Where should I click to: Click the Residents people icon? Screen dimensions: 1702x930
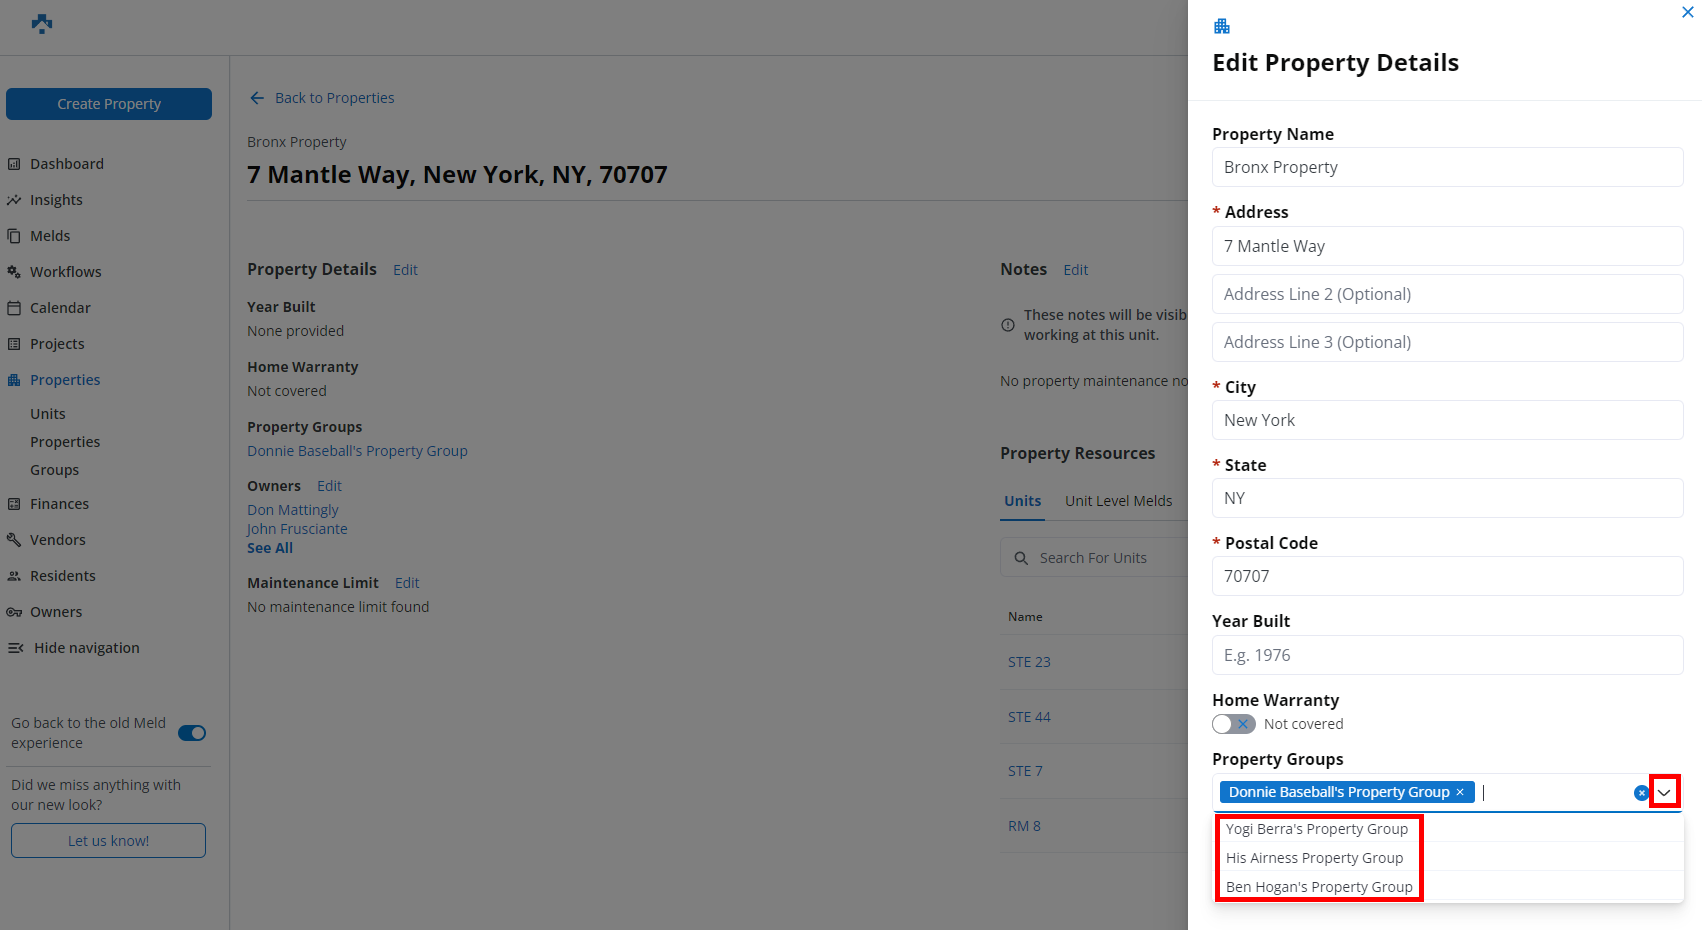tap(14, 576)
